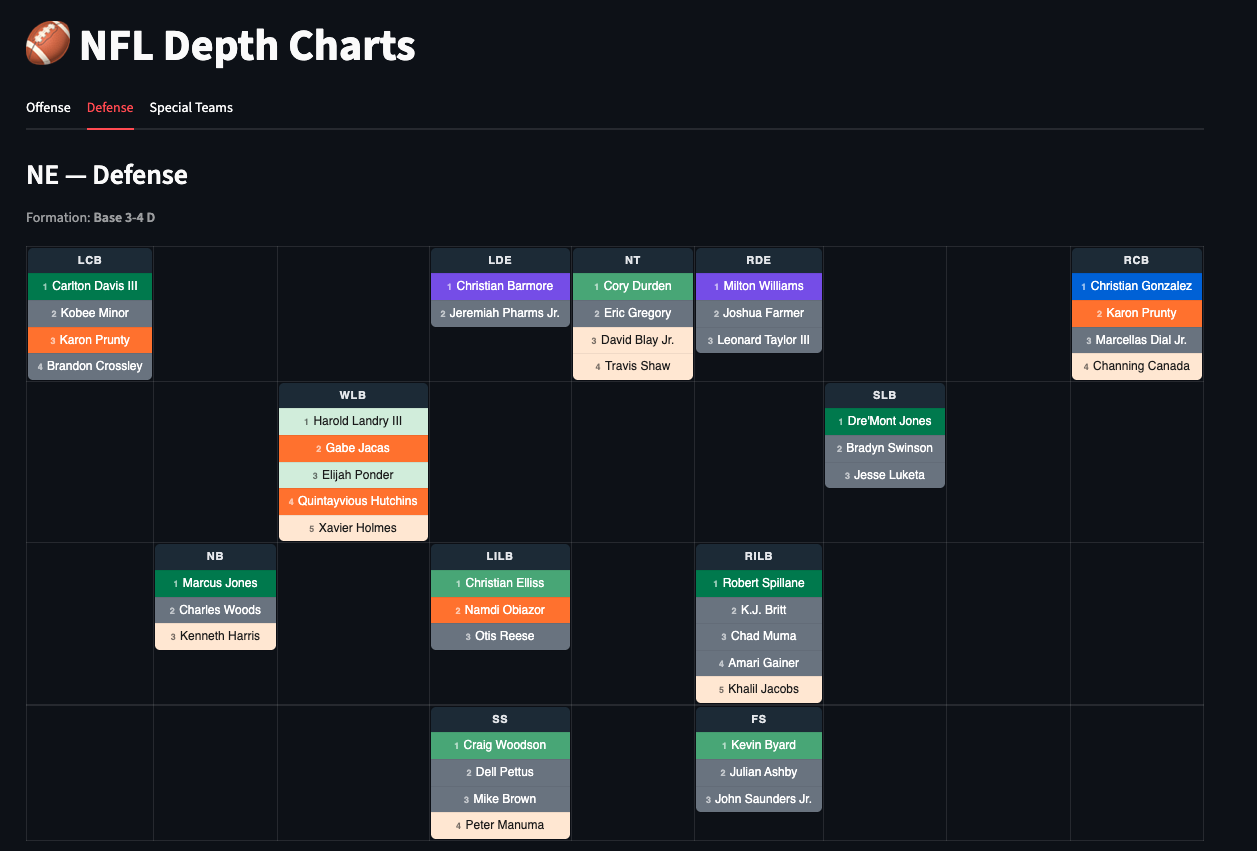Click Gabe Jacas under WLB
Image resolution: width=1257 pixels, height=851 pixels.
pos(353,448)
